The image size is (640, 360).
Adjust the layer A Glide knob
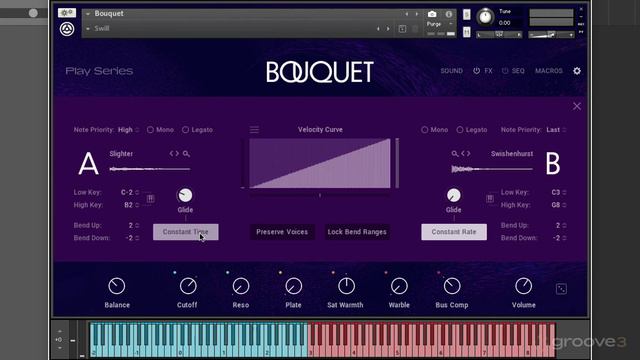tap(185, 196)
